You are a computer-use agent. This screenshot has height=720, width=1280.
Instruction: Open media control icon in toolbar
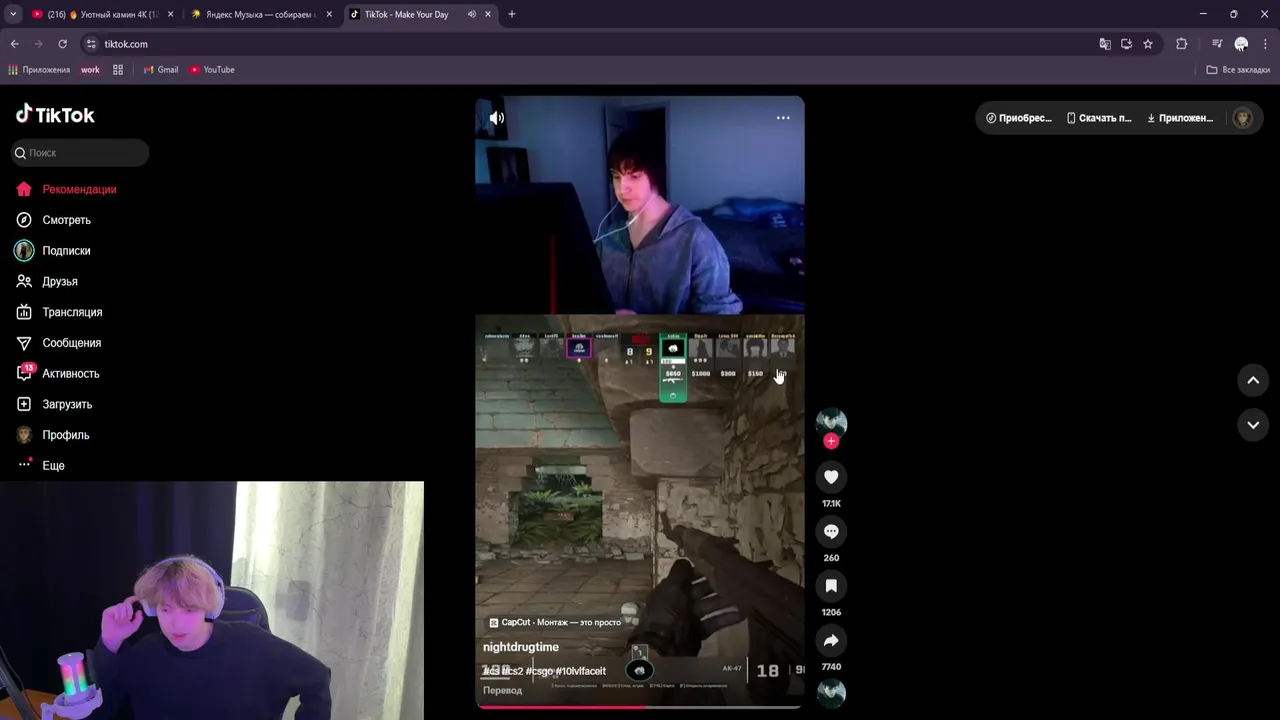(1217, 44)
